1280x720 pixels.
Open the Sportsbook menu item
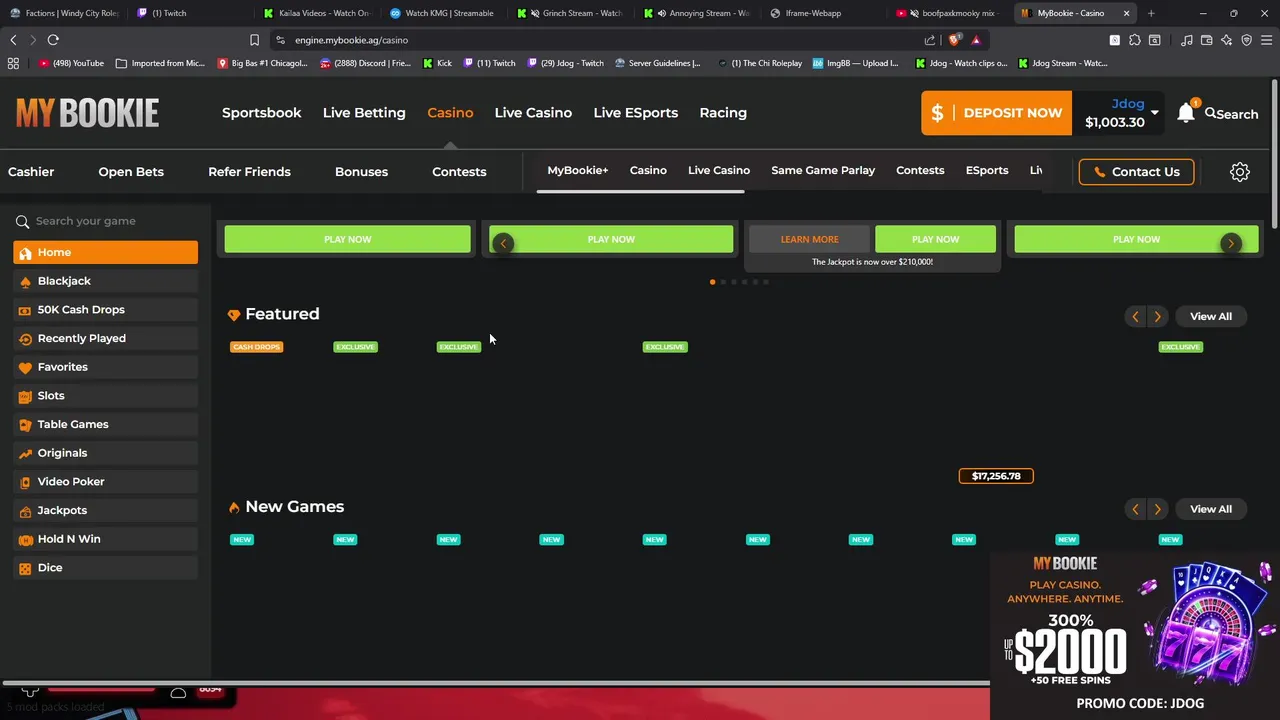(x=261, y=113)
